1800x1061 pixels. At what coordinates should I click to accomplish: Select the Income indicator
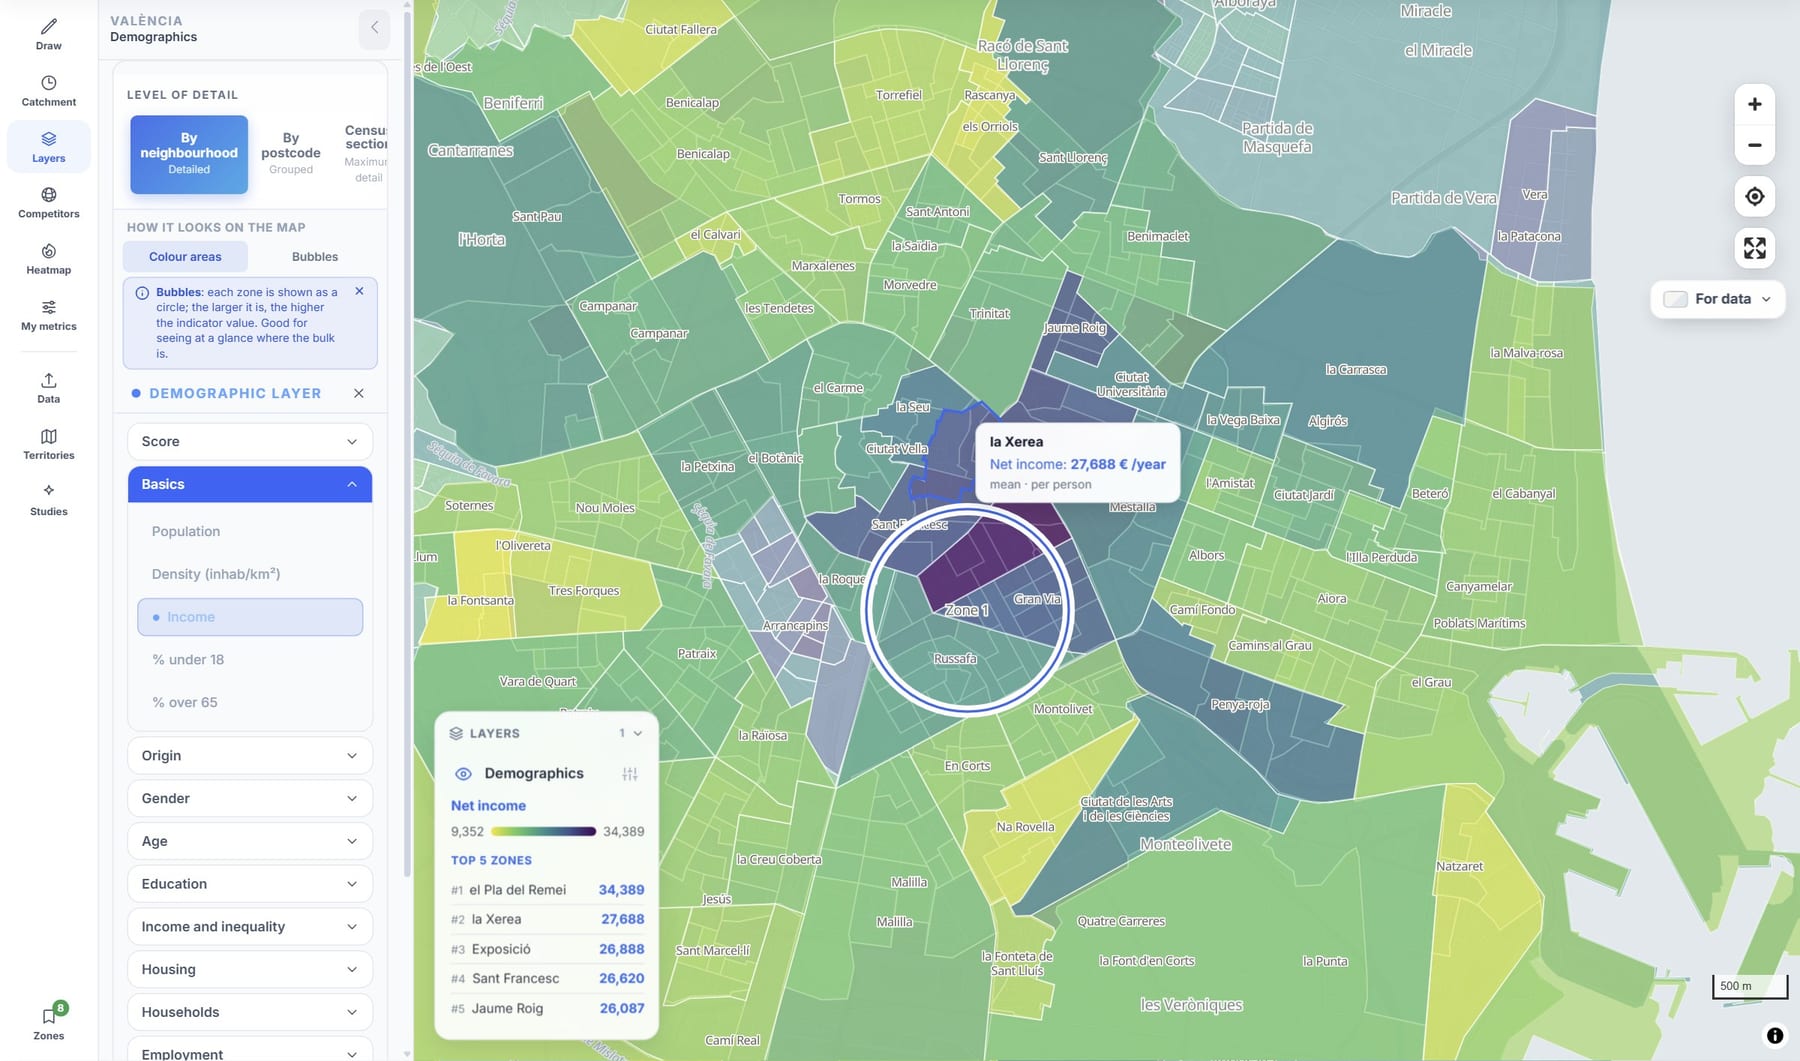(250, 617)
